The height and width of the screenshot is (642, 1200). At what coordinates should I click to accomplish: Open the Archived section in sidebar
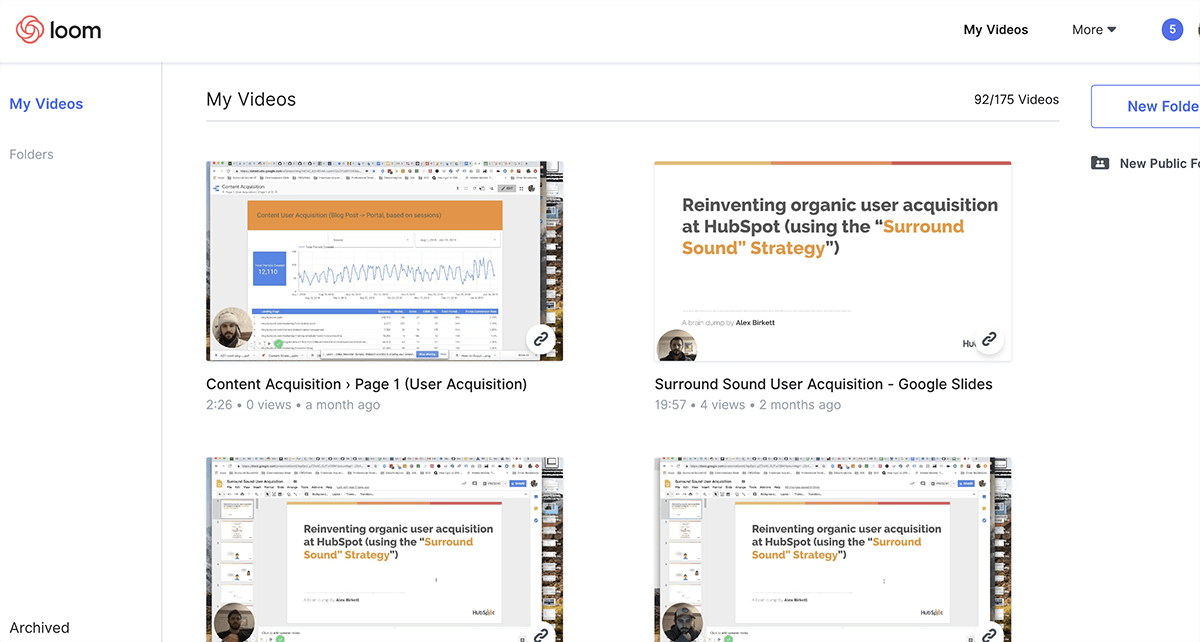click(39, 628)
